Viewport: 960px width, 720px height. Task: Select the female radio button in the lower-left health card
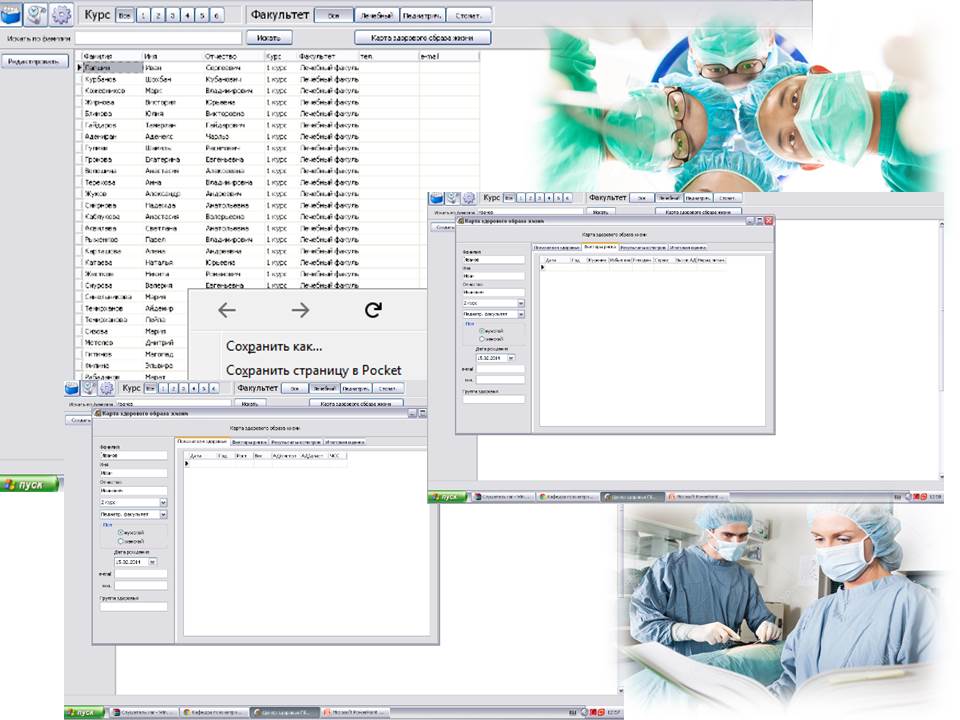coord(121,541)
